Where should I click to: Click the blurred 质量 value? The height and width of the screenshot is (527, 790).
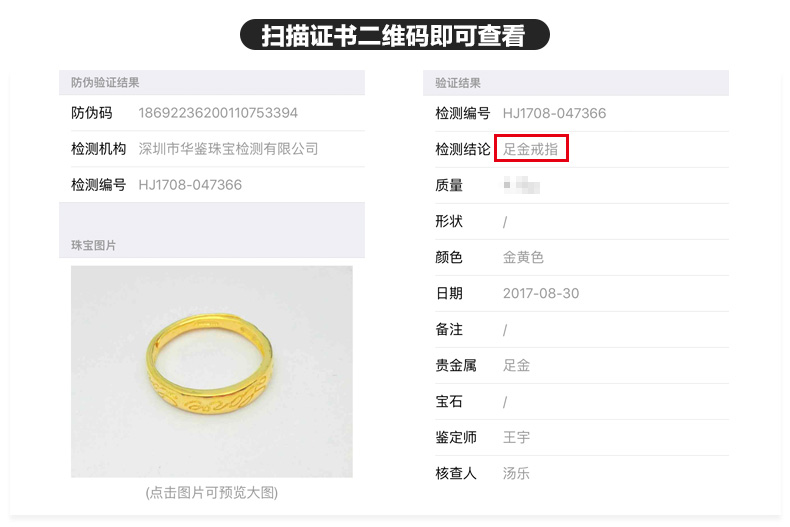pos(521,185)
